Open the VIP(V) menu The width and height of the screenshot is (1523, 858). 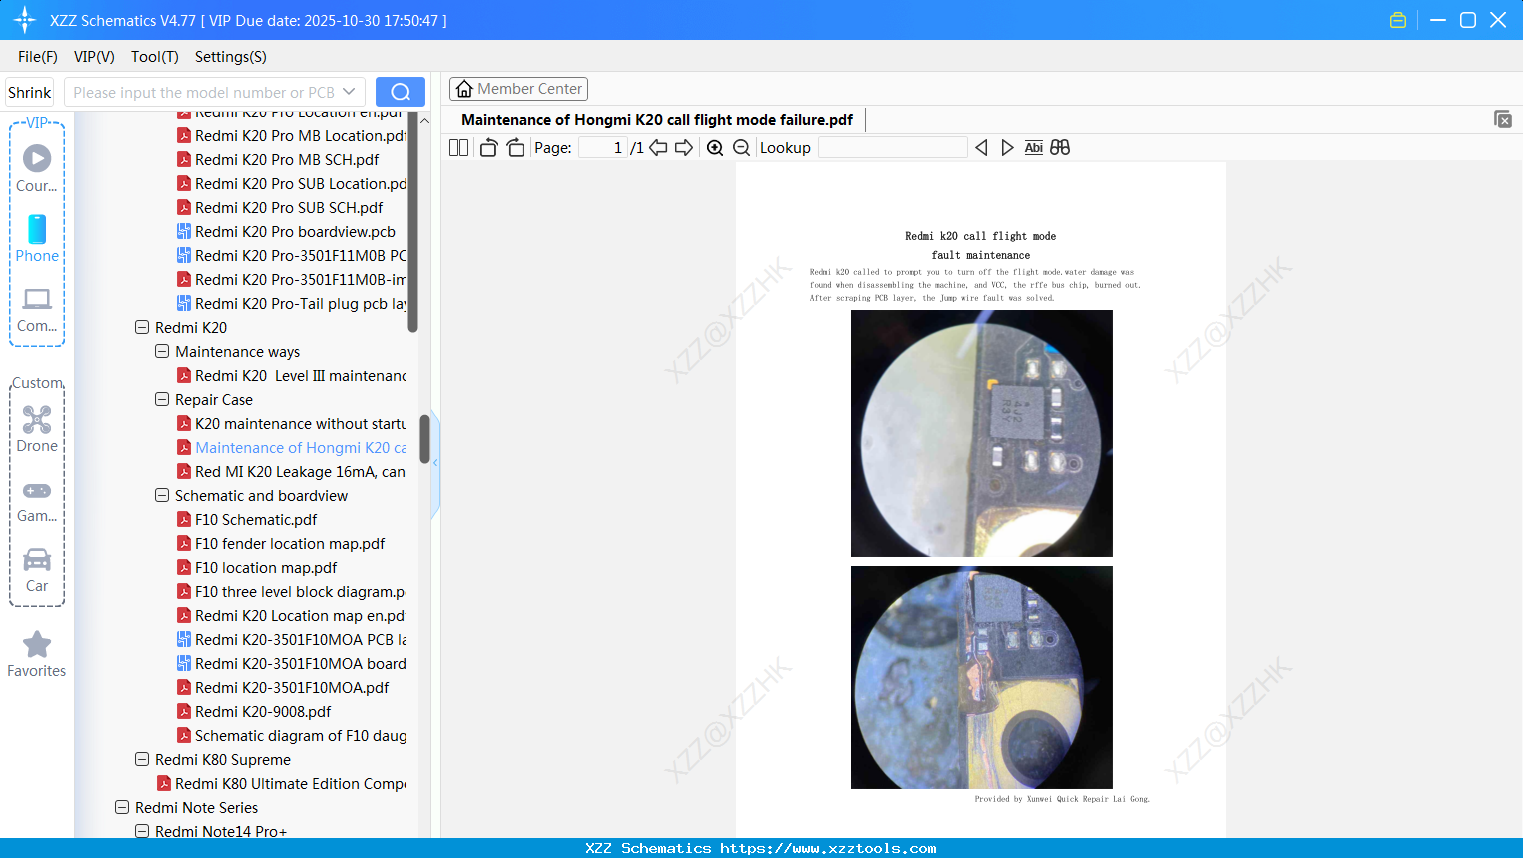point(94,57)
